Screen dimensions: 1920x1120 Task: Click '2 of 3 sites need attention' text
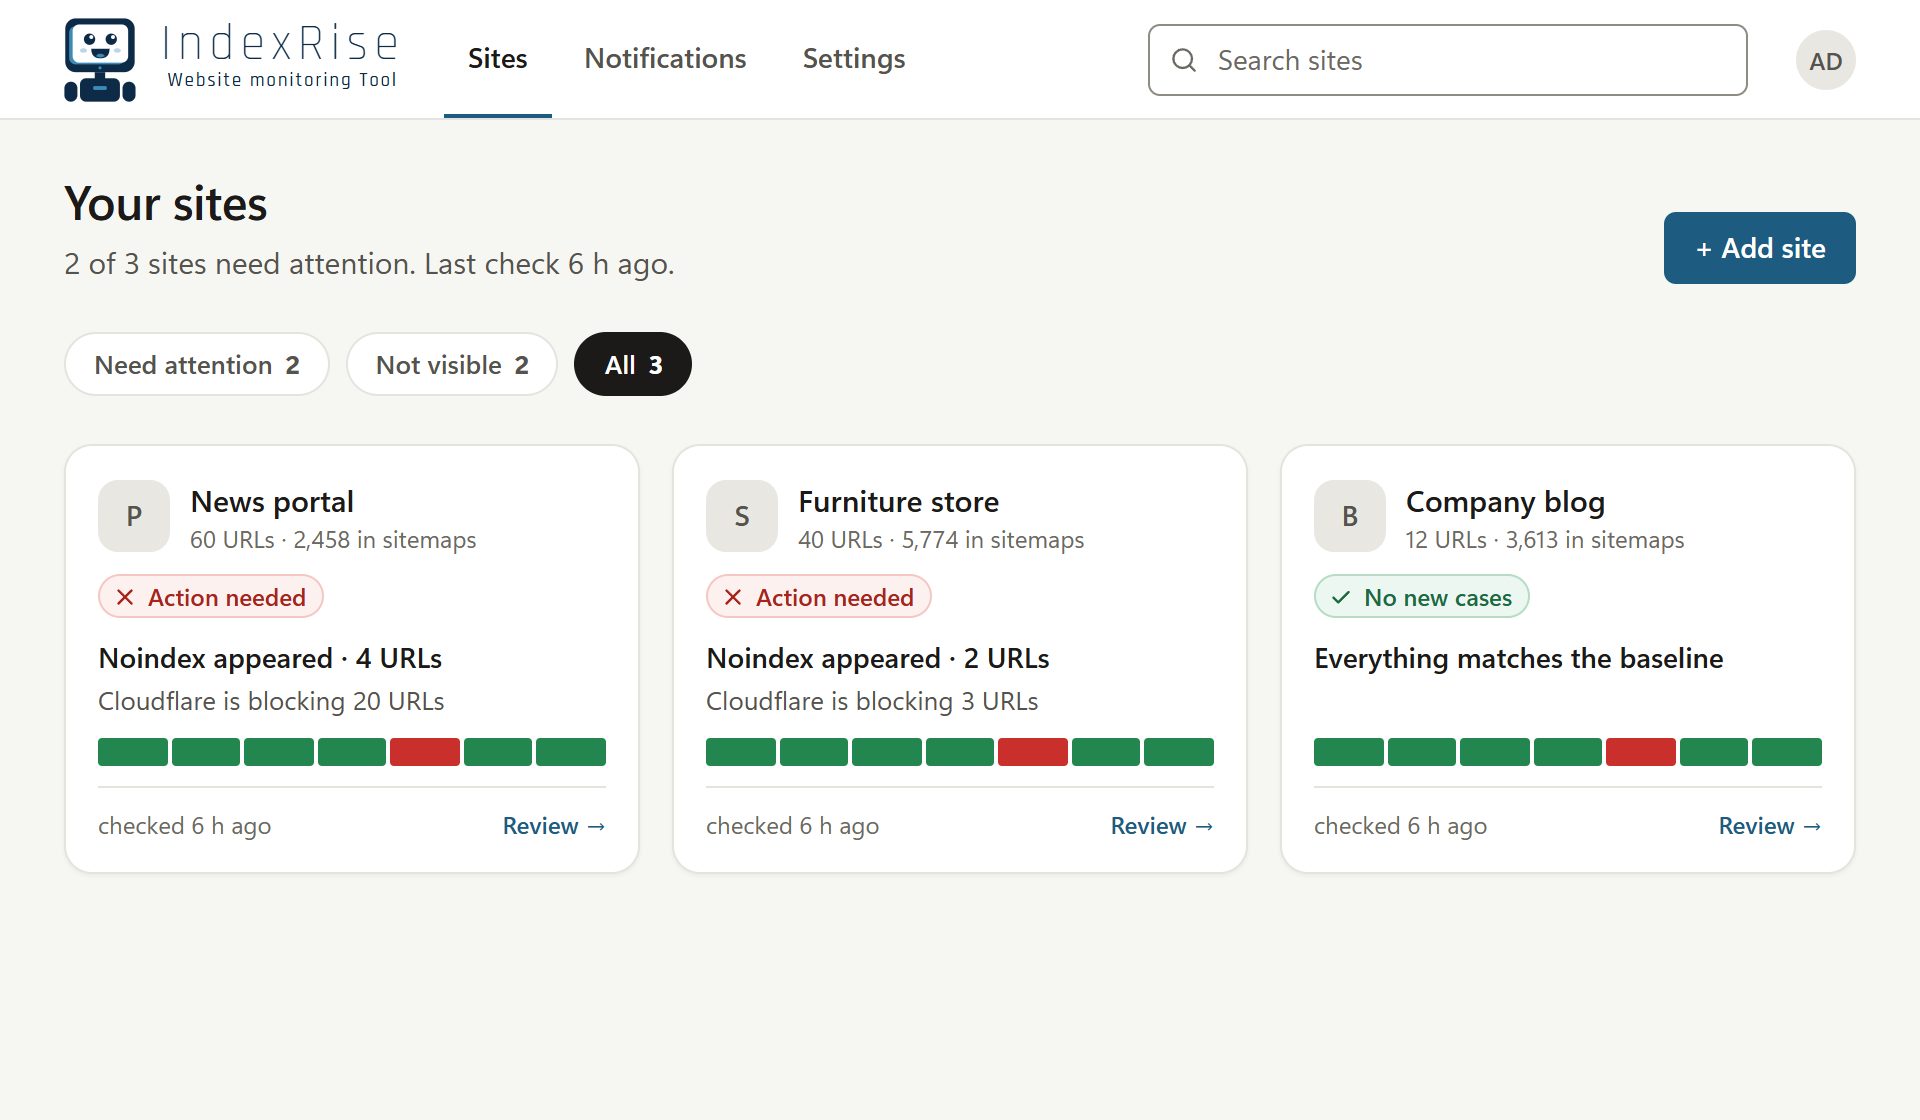pyautogui.click(x=239, y=264)
